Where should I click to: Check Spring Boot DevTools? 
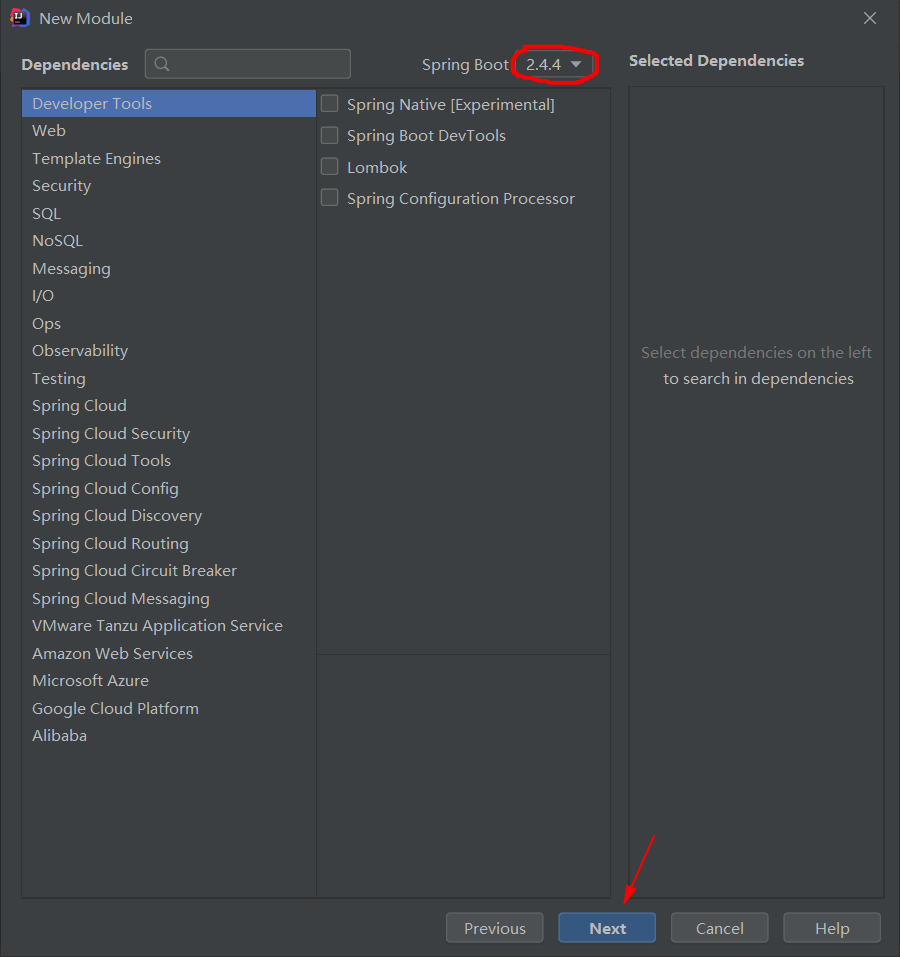click(329, 135)
